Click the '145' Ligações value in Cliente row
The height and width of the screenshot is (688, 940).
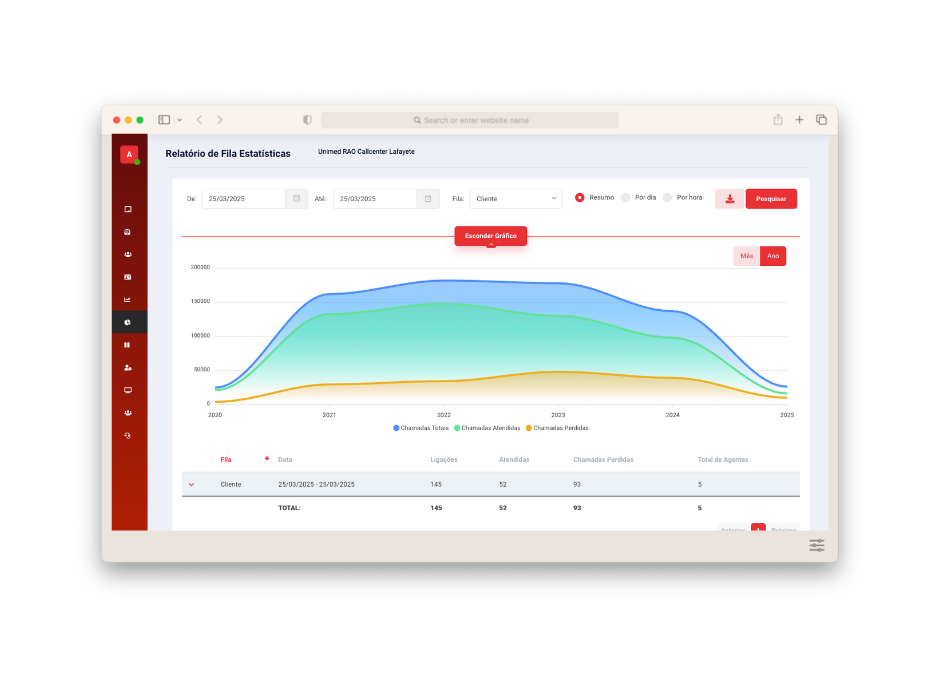point(436,484)
